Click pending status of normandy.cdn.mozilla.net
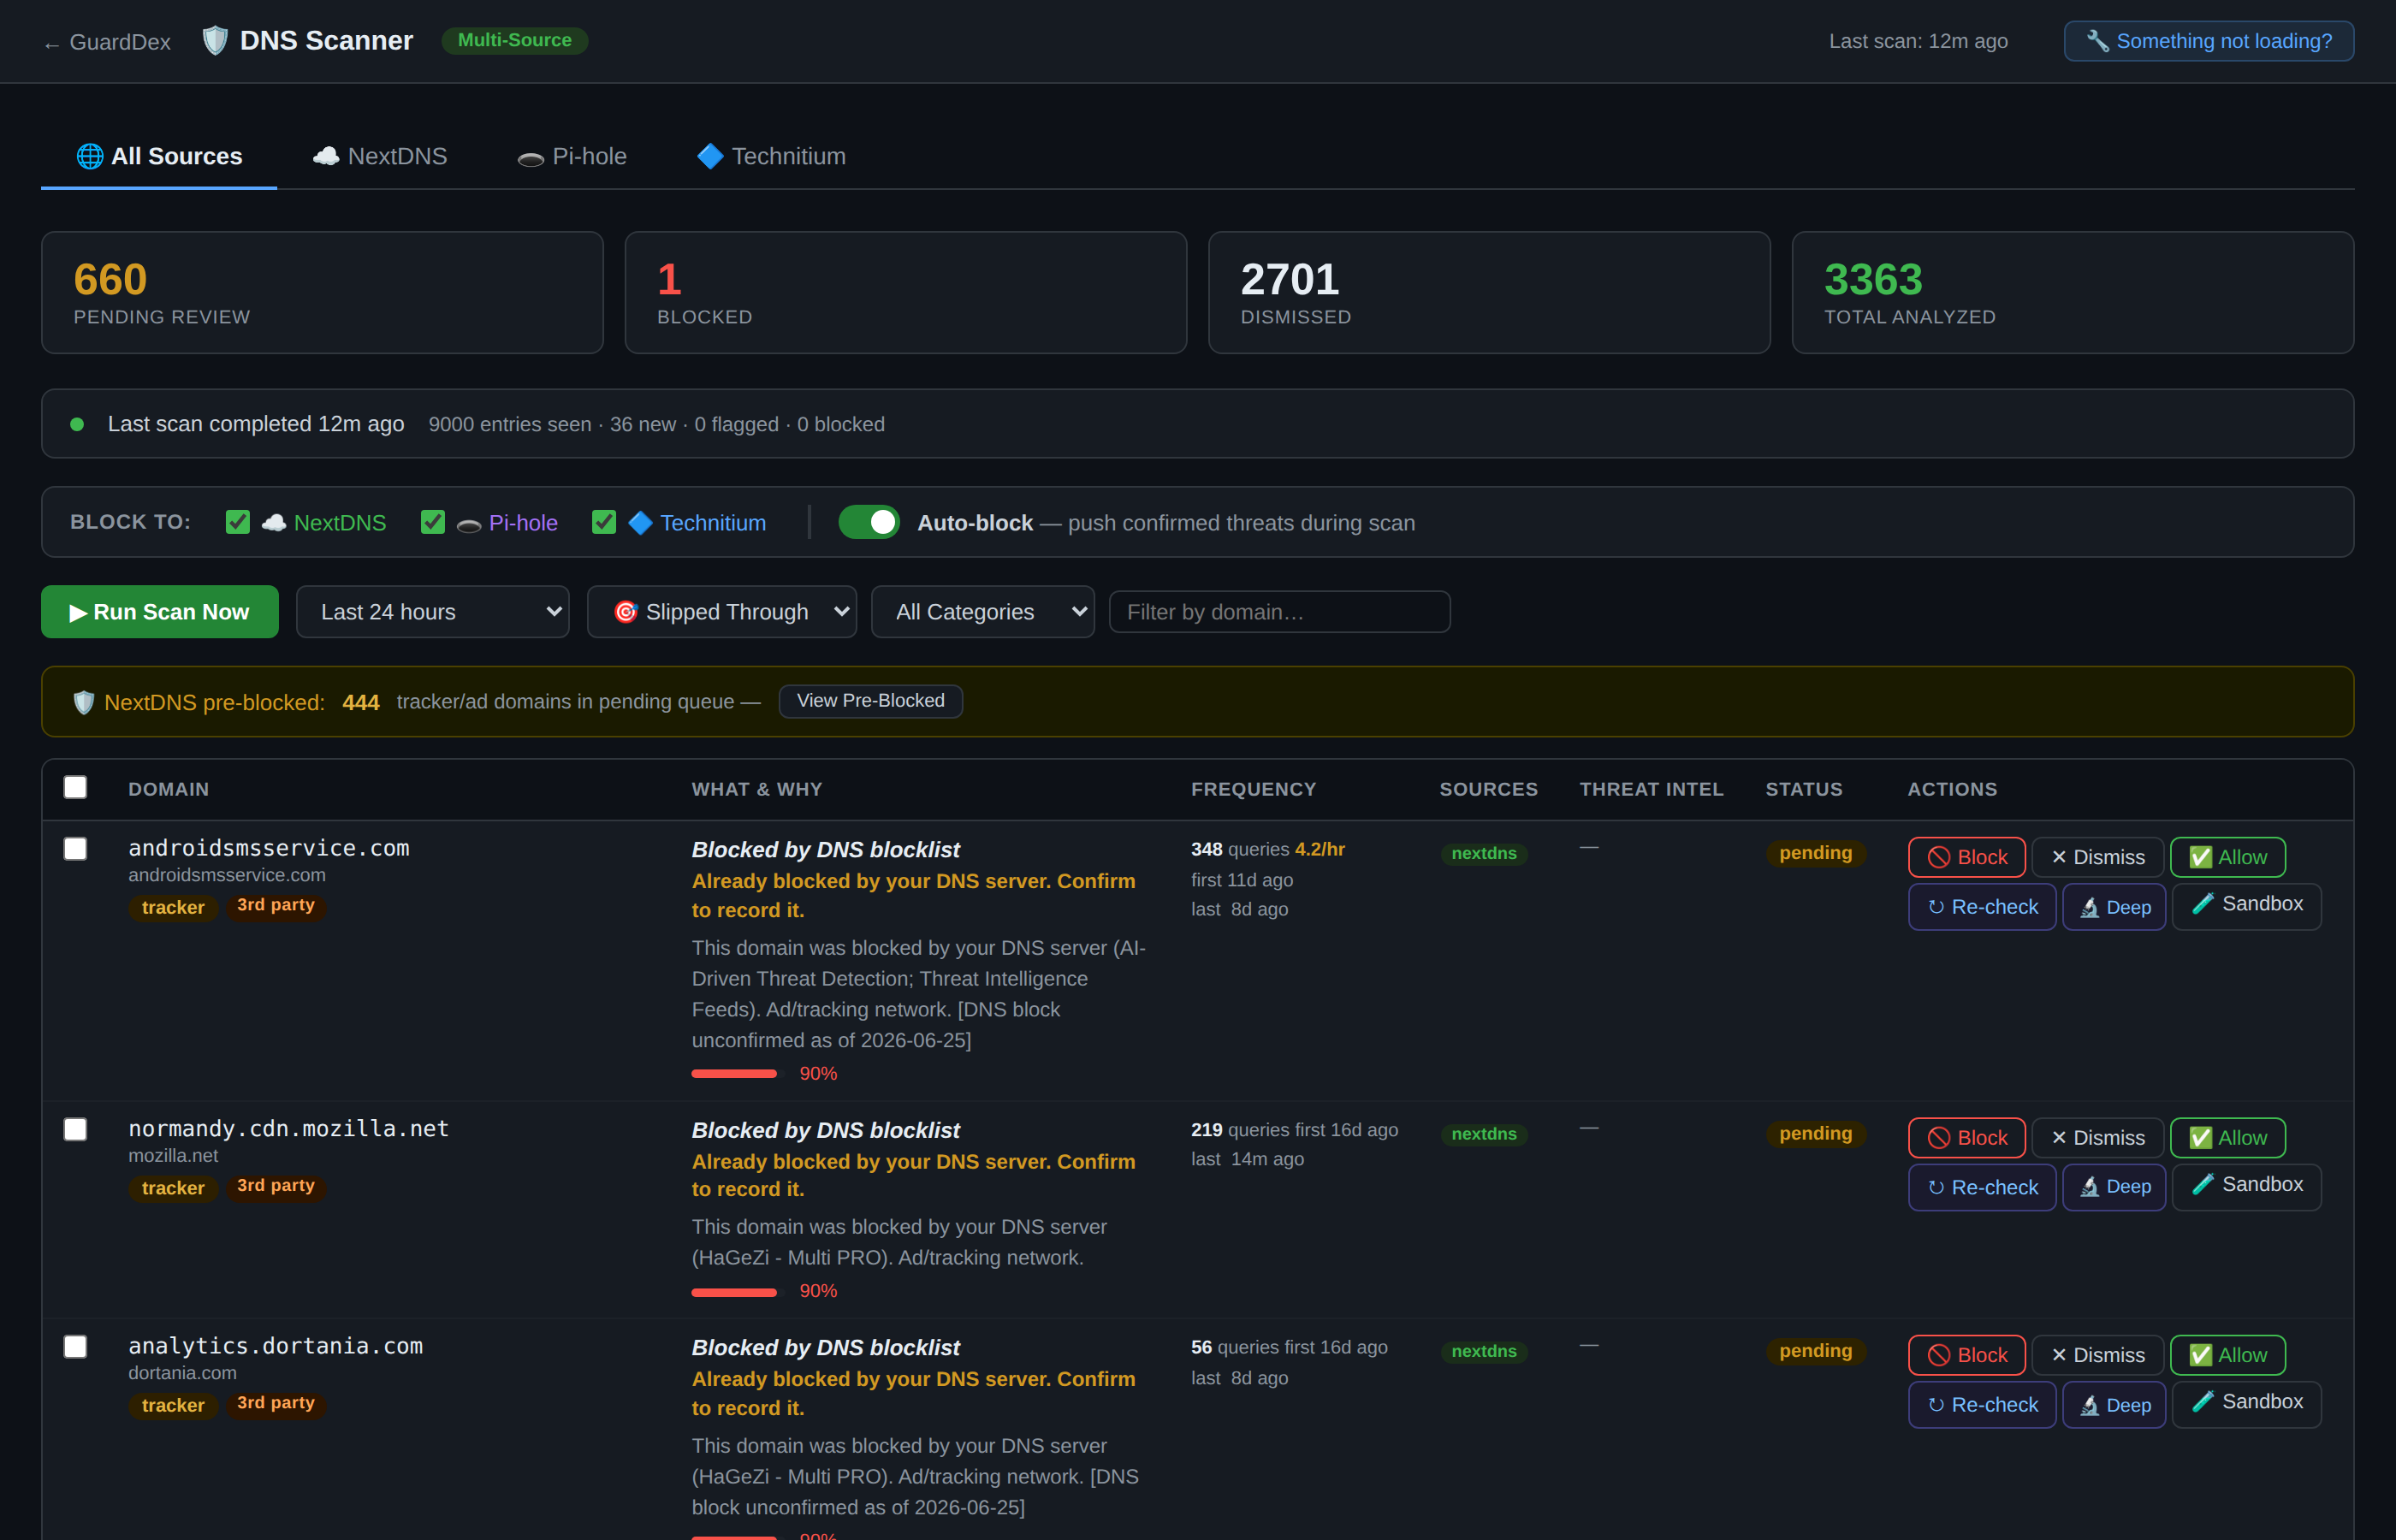Image resolution: width=2396 pixels, height=1540 pixels. point(1815,1134)
